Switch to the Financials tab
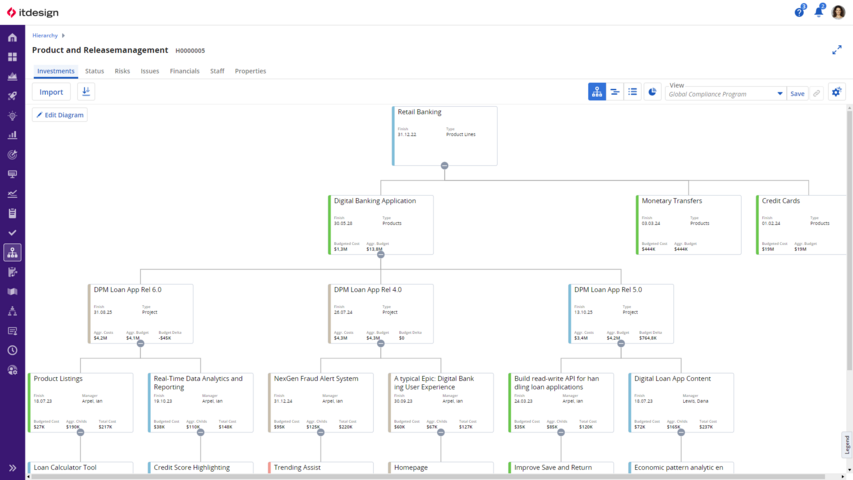Image resolution: width=853 pixels, height=480 pixels. click(x=184, y=71)
